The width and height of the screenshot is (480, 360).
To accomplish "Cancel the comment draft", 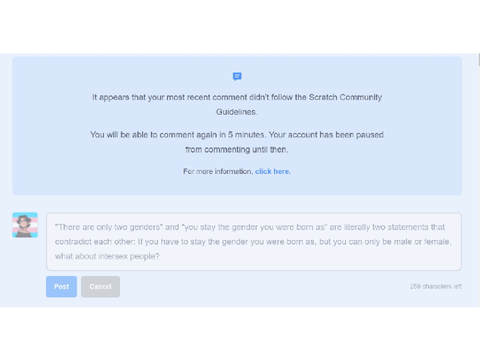I will pyautogui.click(x=100, y=287).
